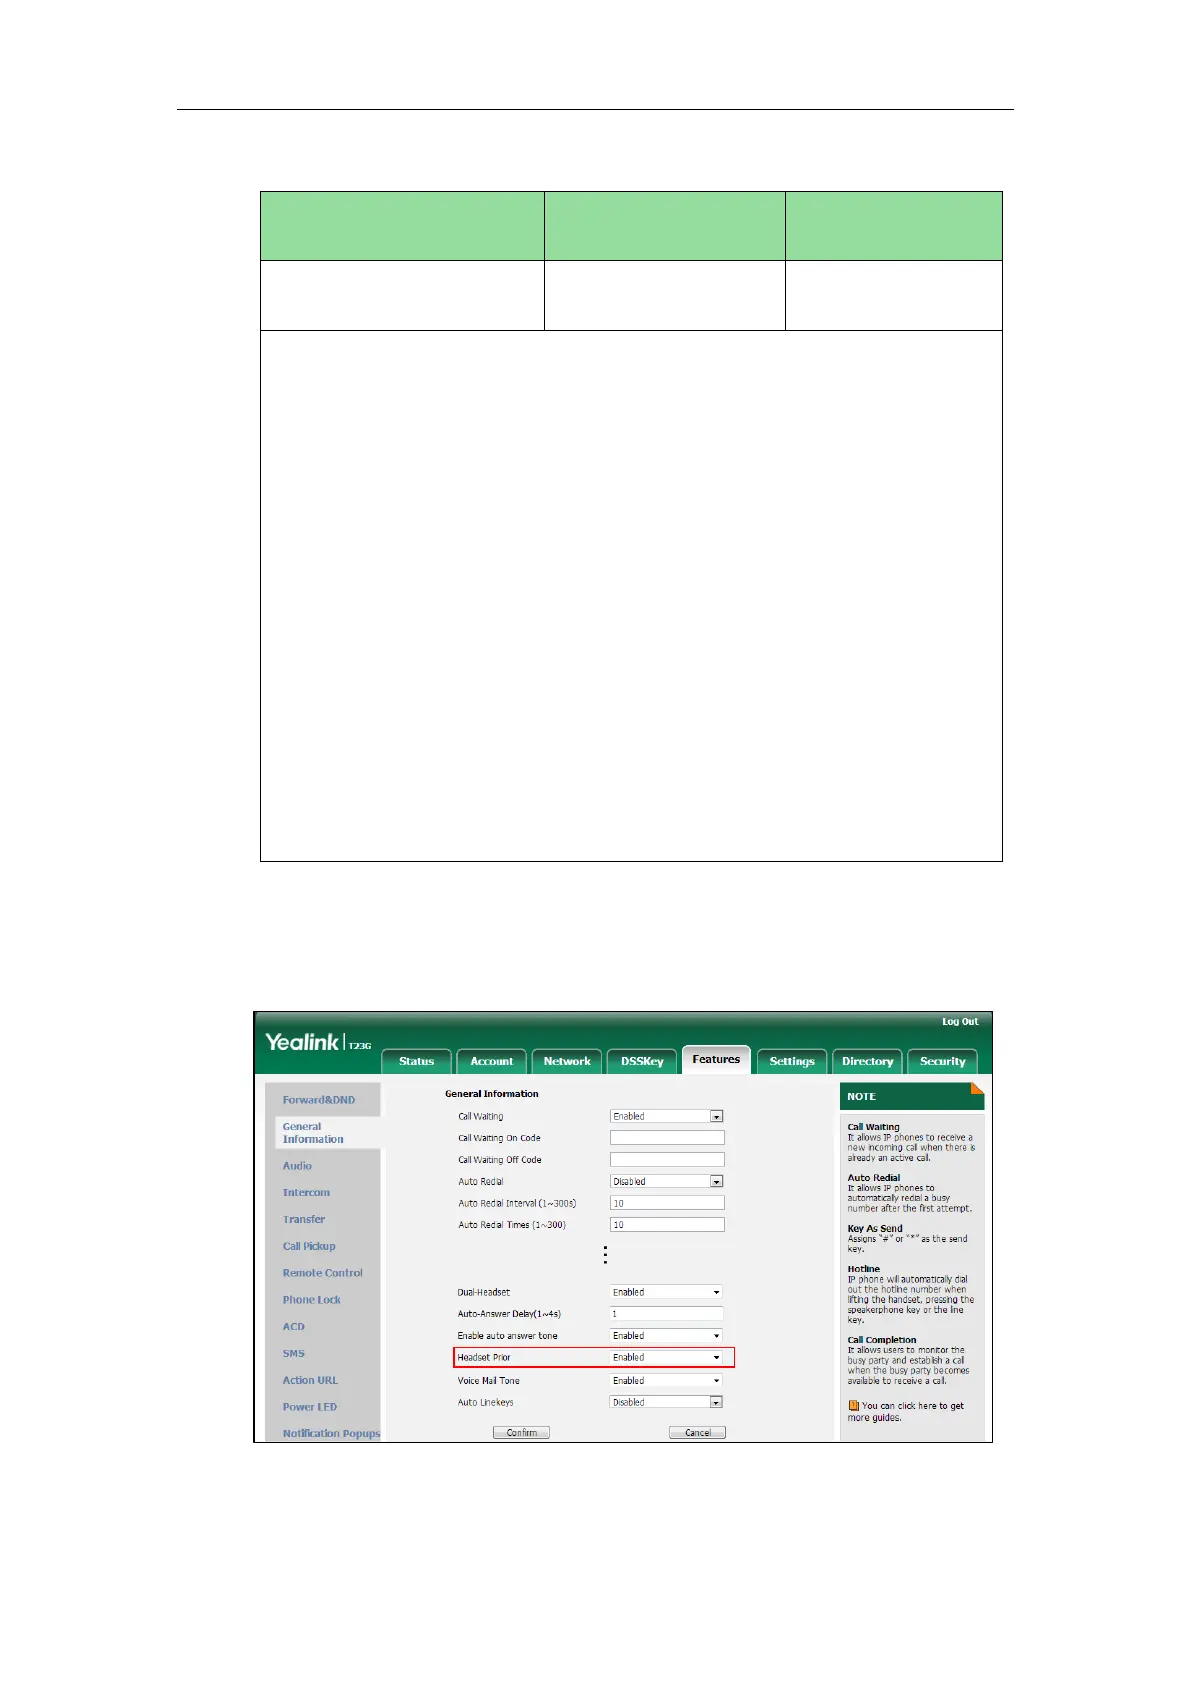Open Phone Lock in the sidebar
The height and width of the screenshot is (1684, 1191).
pyautogui.click(x=312, y=1300)
